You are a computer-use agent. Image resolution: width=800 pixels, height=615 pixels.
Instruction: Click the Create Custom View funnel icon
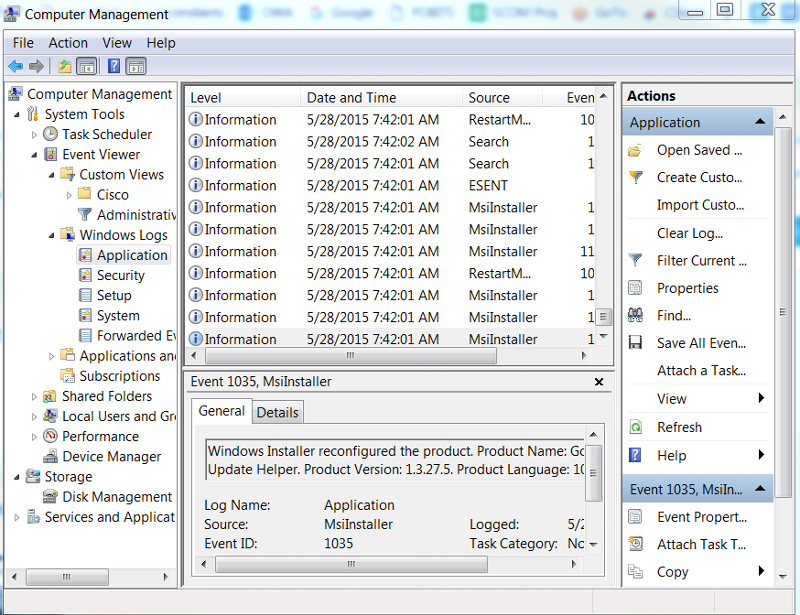(x=636, y=177)
